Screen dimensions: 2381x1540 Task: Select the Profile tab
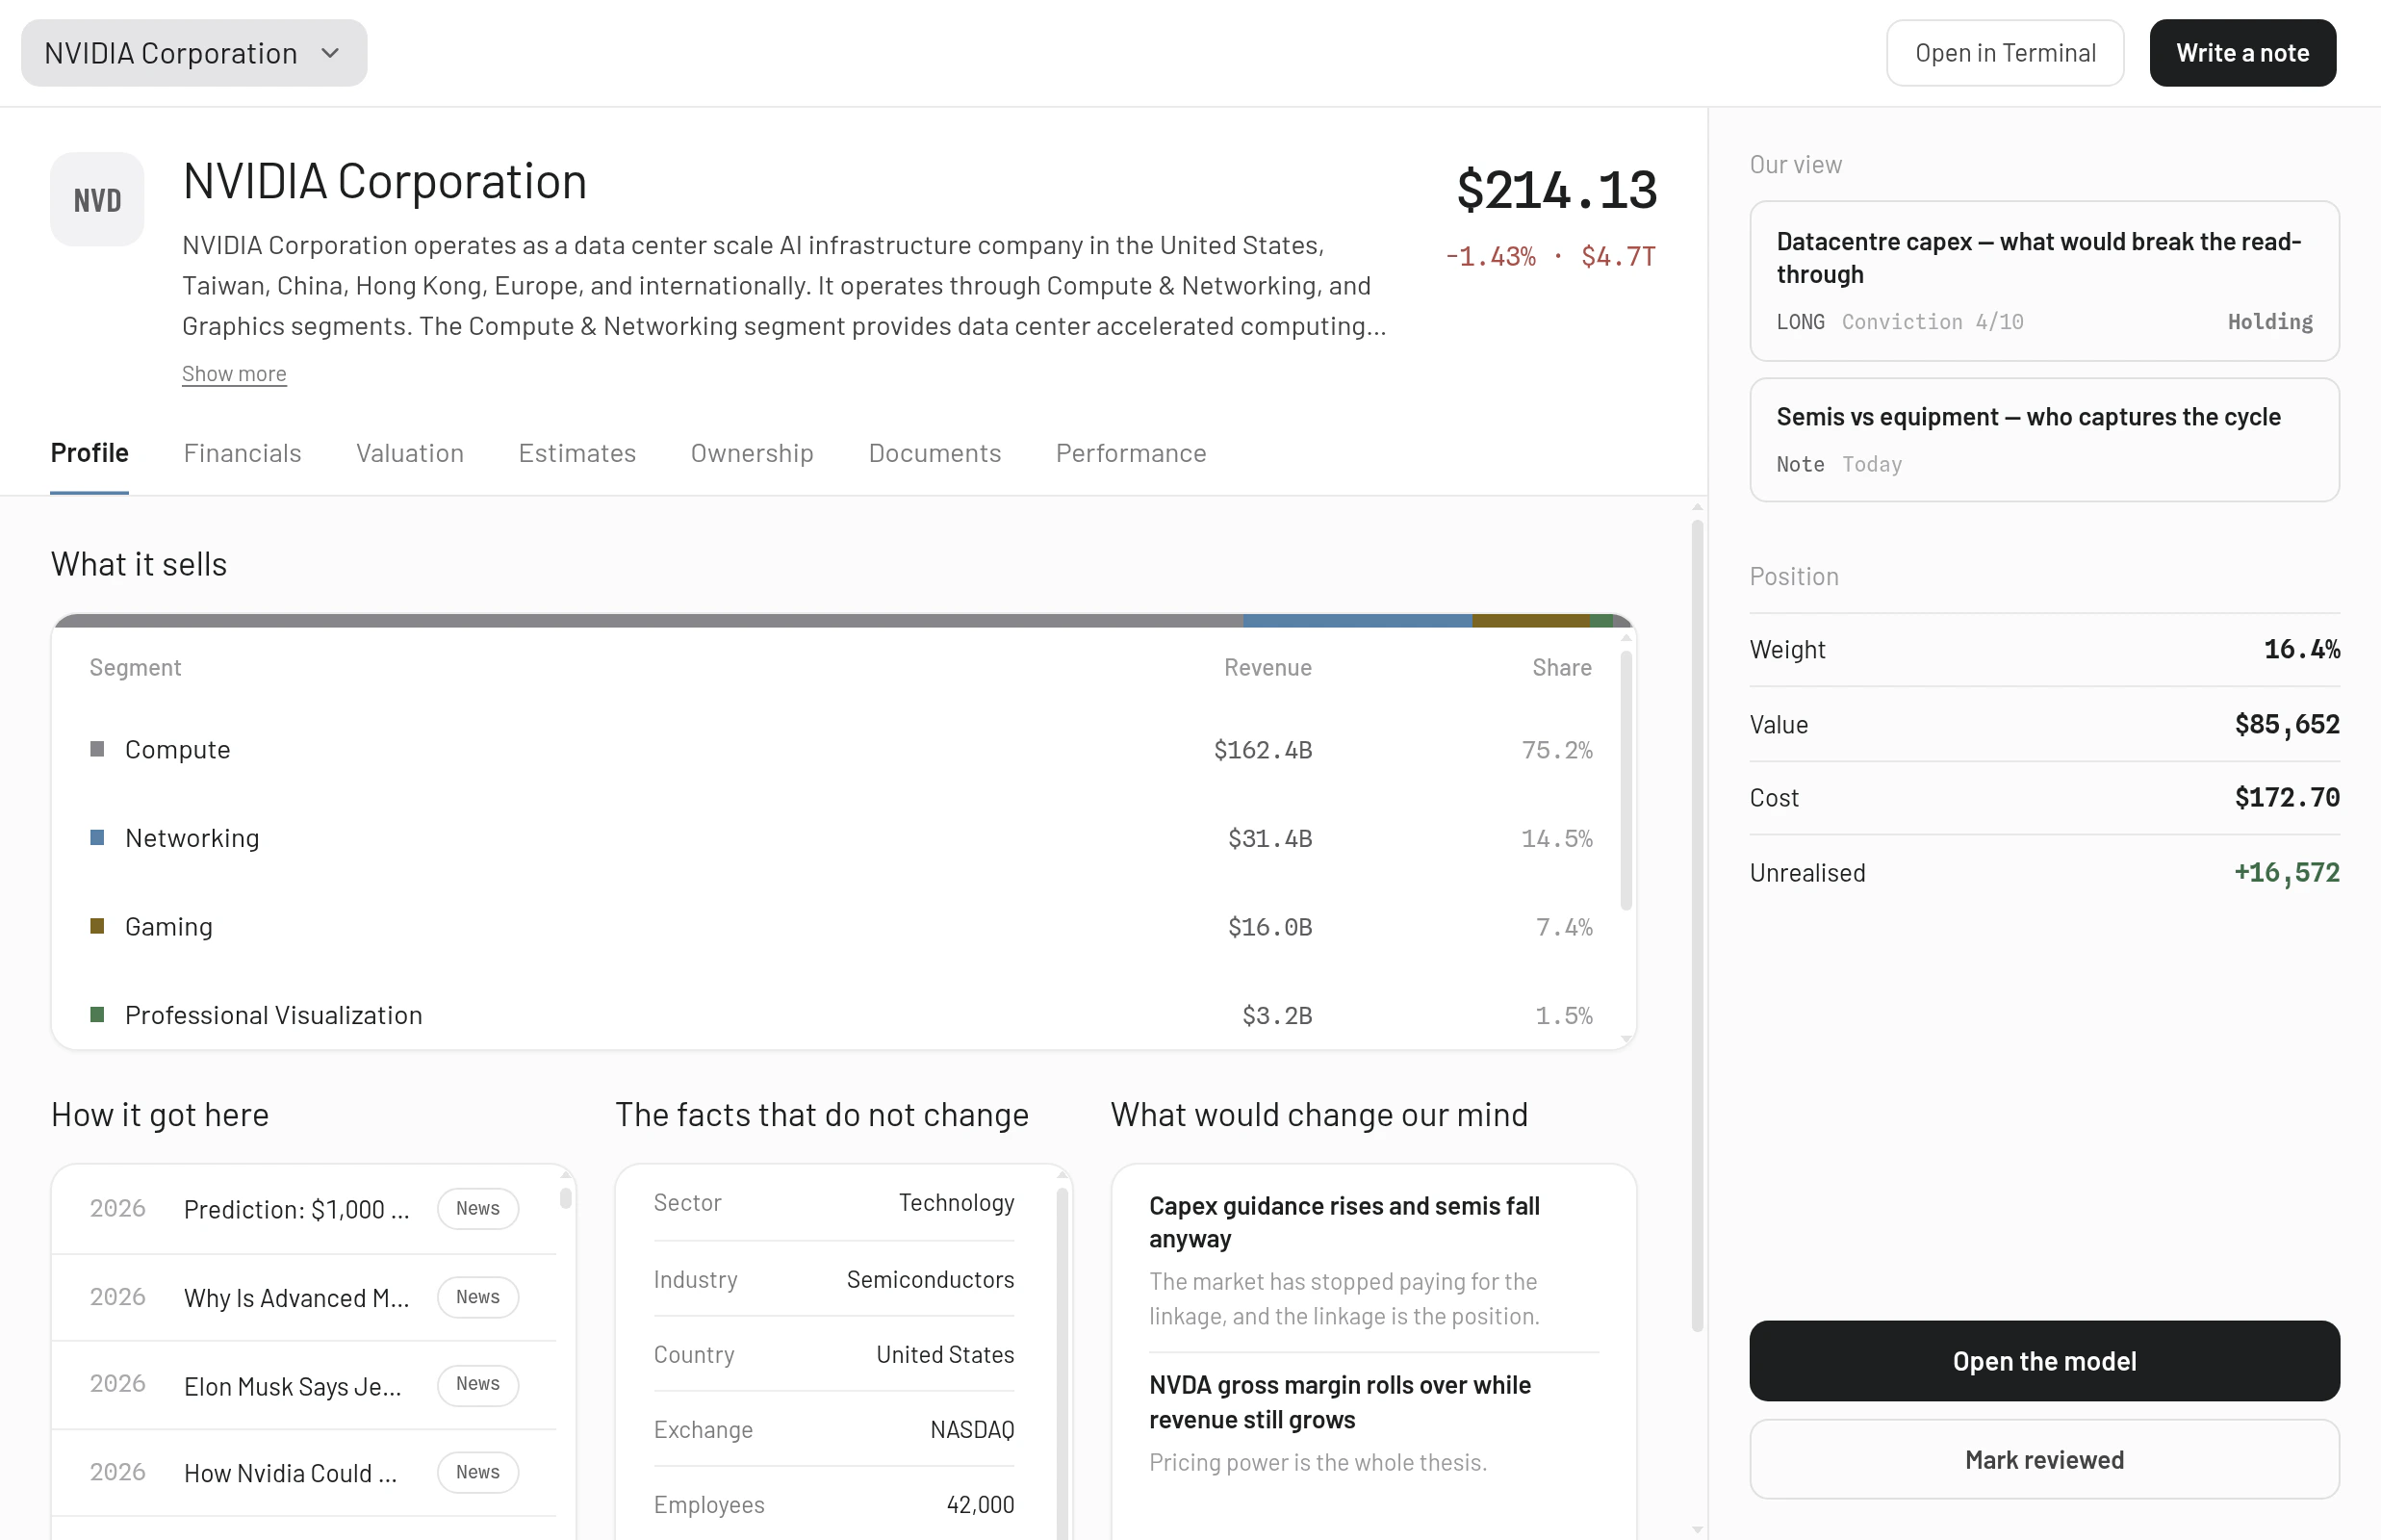[89, 454]
